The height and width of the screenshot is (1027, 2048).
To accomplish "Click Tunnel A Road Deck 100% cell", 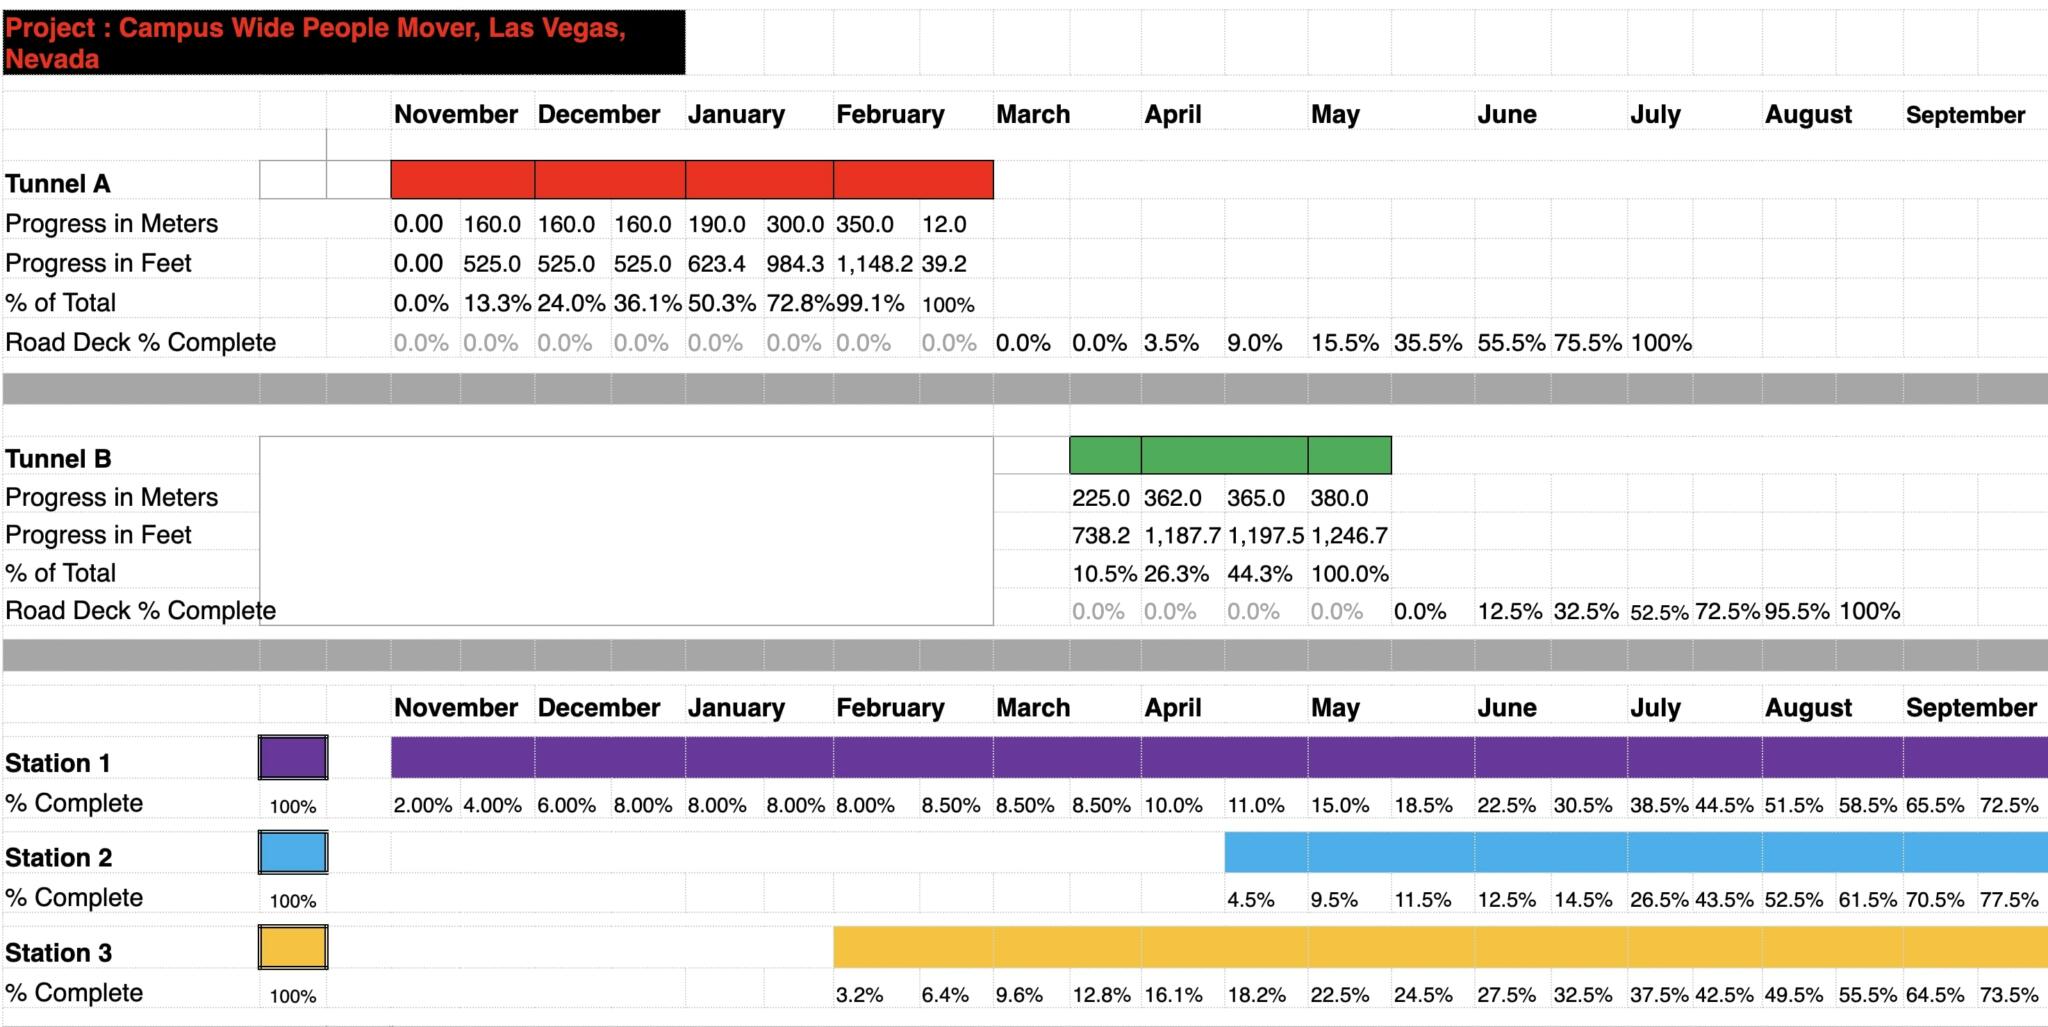I will (x=1661, y=343).
